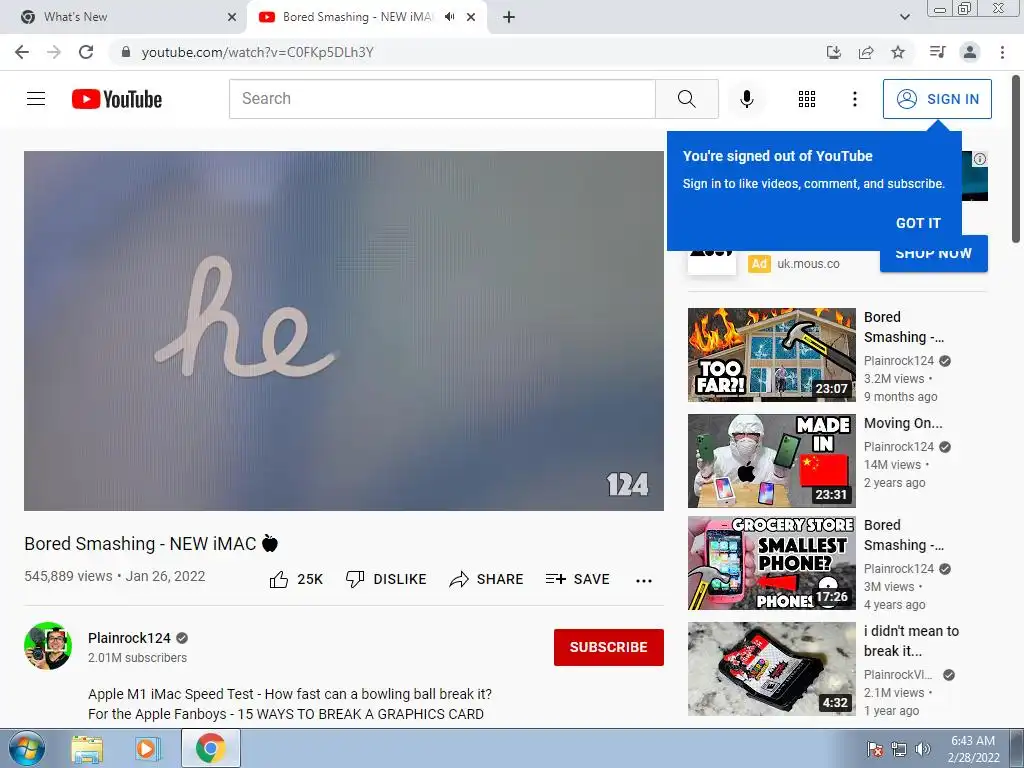Open the MADE IN China video thumbnail
1024x768 pixels.
(x=771, y=460)
